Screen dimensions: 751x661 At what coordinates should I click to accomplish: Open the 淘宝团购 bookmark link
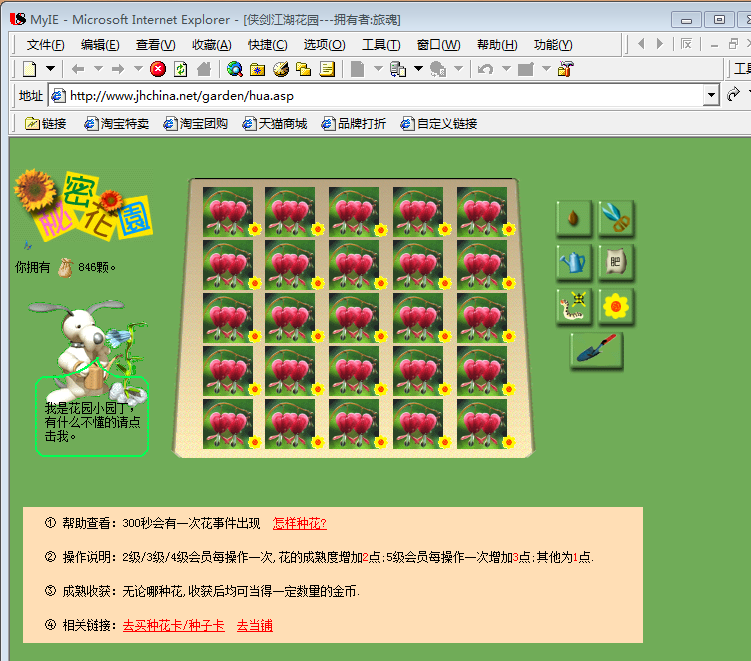click(195, 124)
